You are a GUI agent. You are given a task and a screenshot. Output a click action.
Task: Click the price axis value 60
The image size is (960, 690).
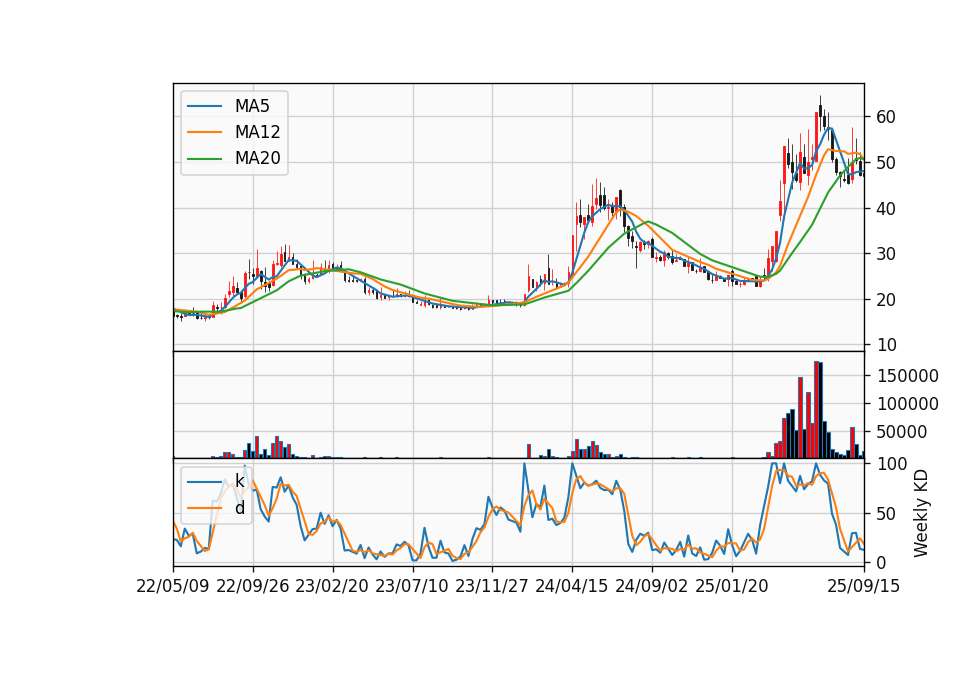[x=885, y=117]
